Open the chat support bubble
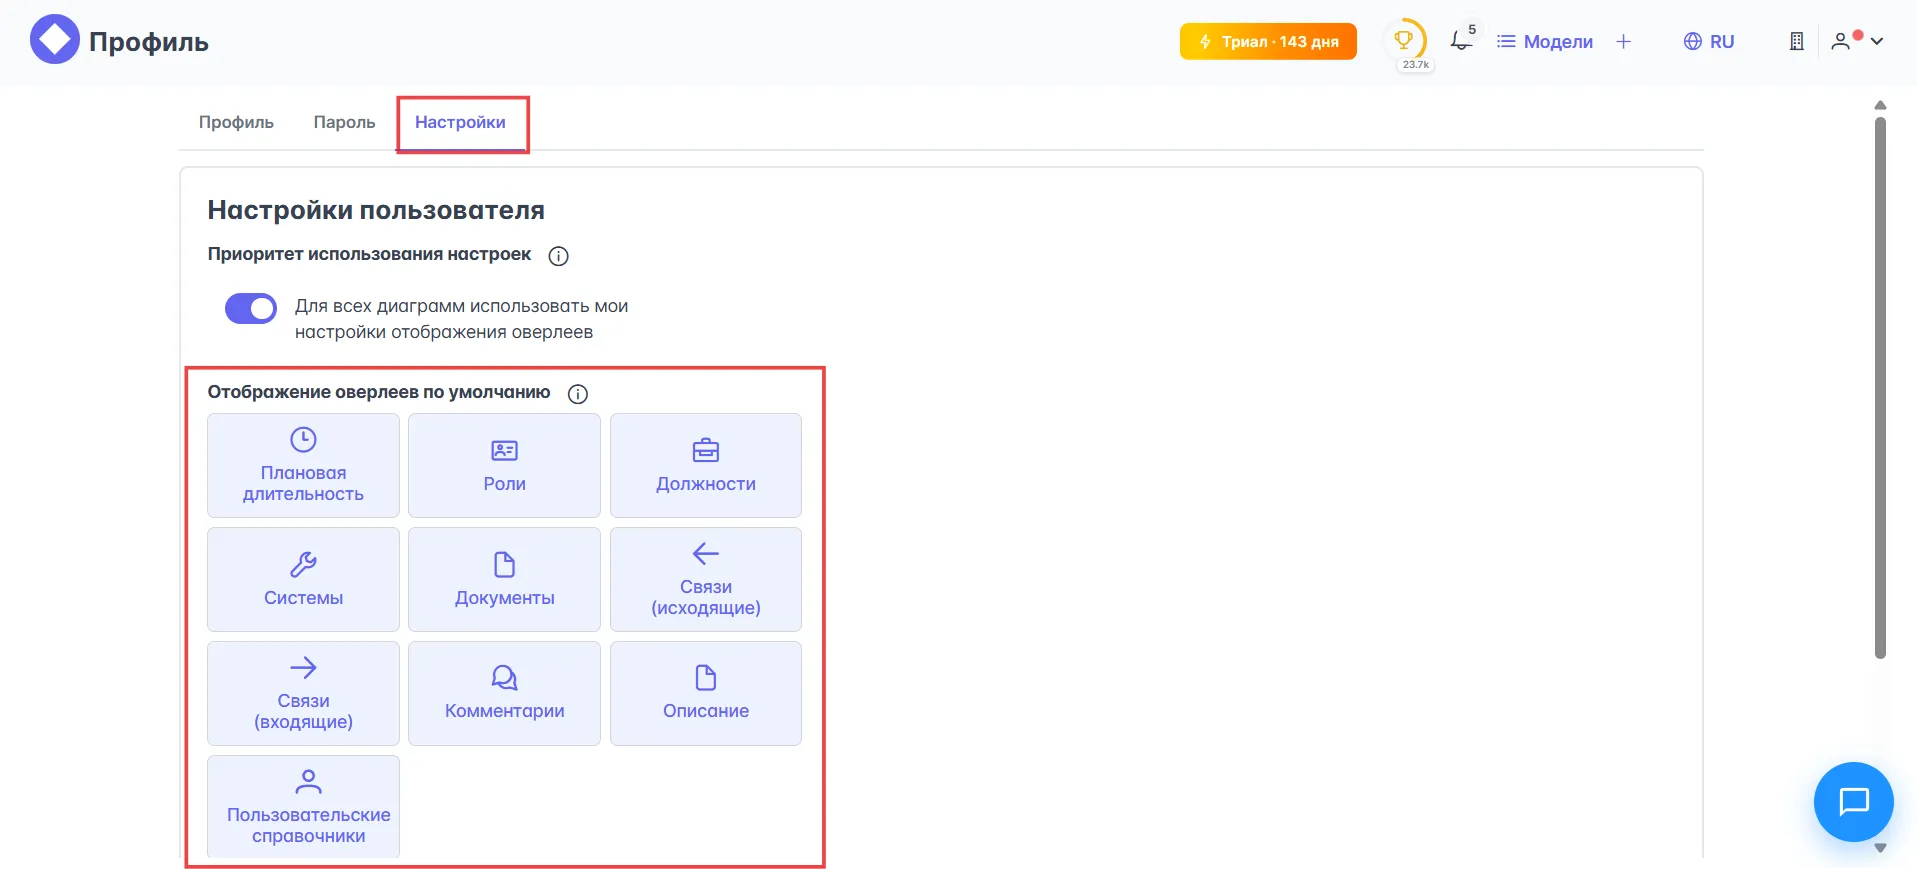This screenshot has height=870, width=1917. [1853, 801]
